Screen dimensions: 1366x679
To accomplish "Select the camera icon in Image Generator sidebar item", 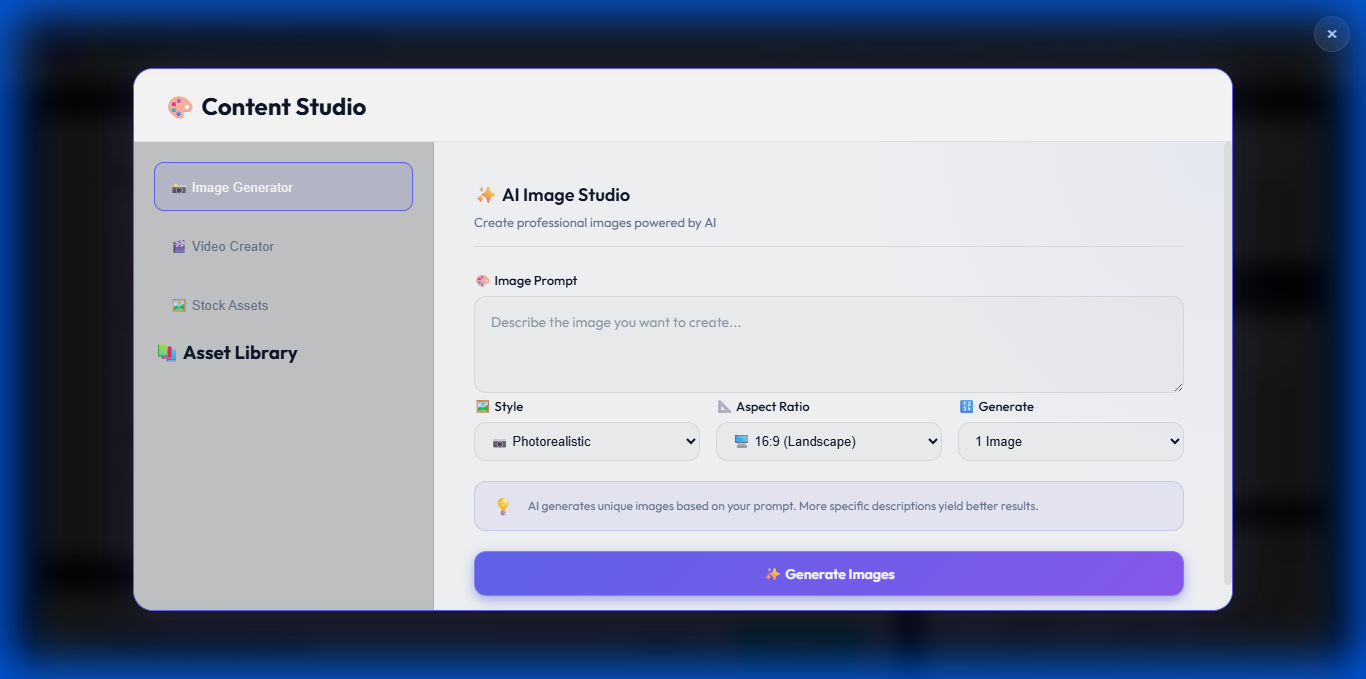I will pyautogui.click(x=178, y=186).
